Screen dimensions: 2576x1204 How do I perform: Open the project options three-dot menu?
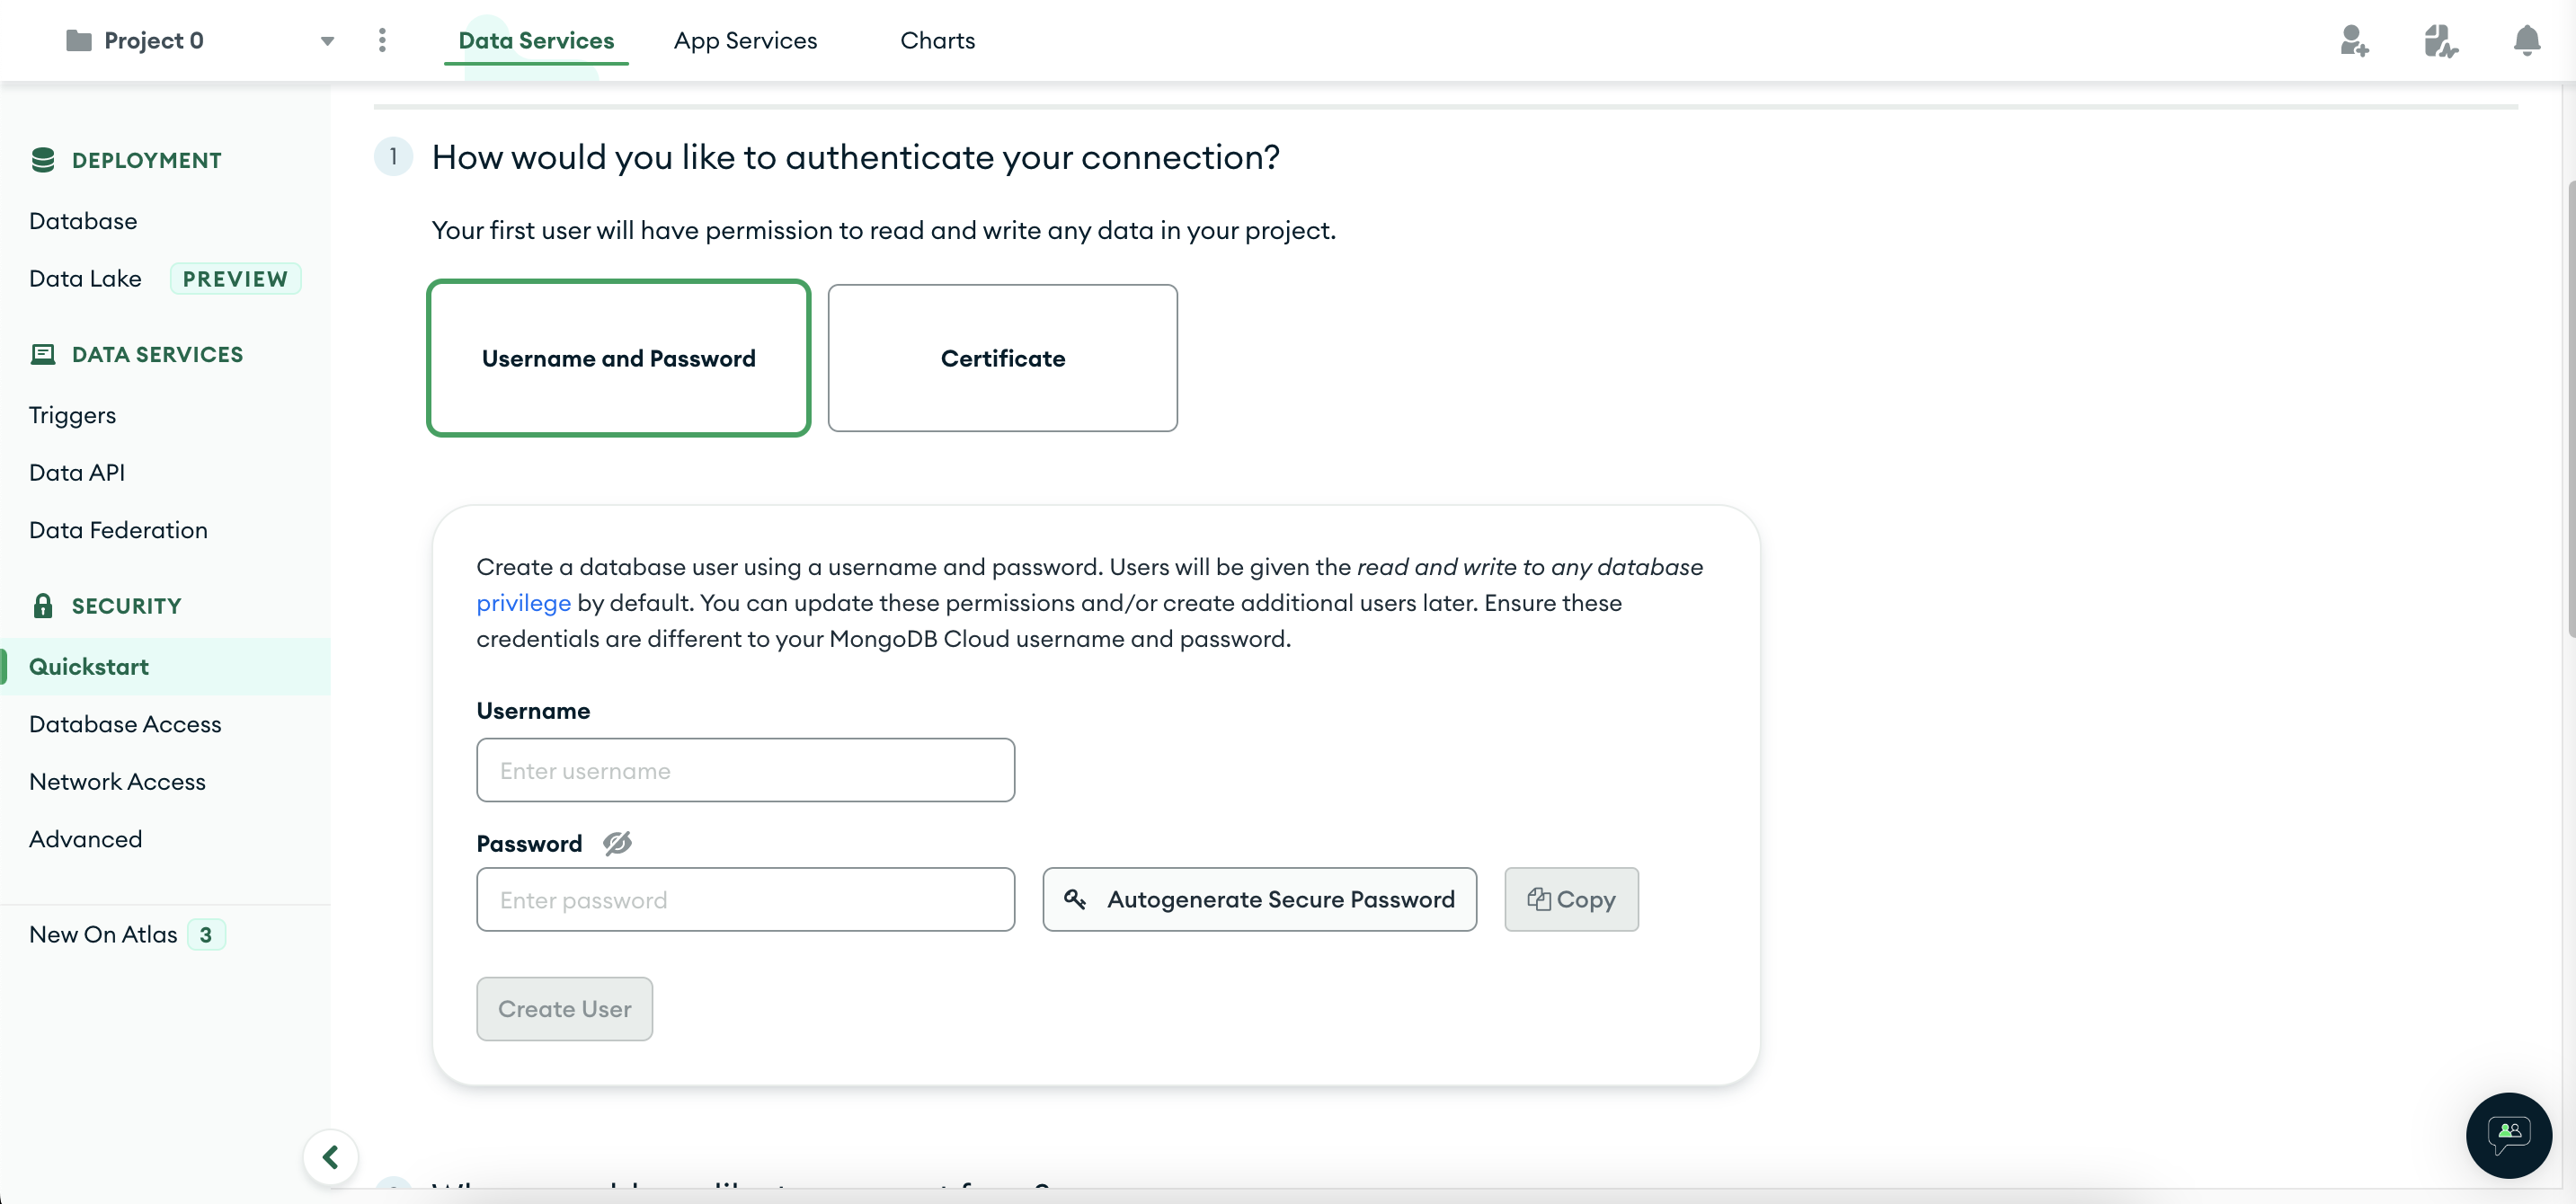pos(382,40)
